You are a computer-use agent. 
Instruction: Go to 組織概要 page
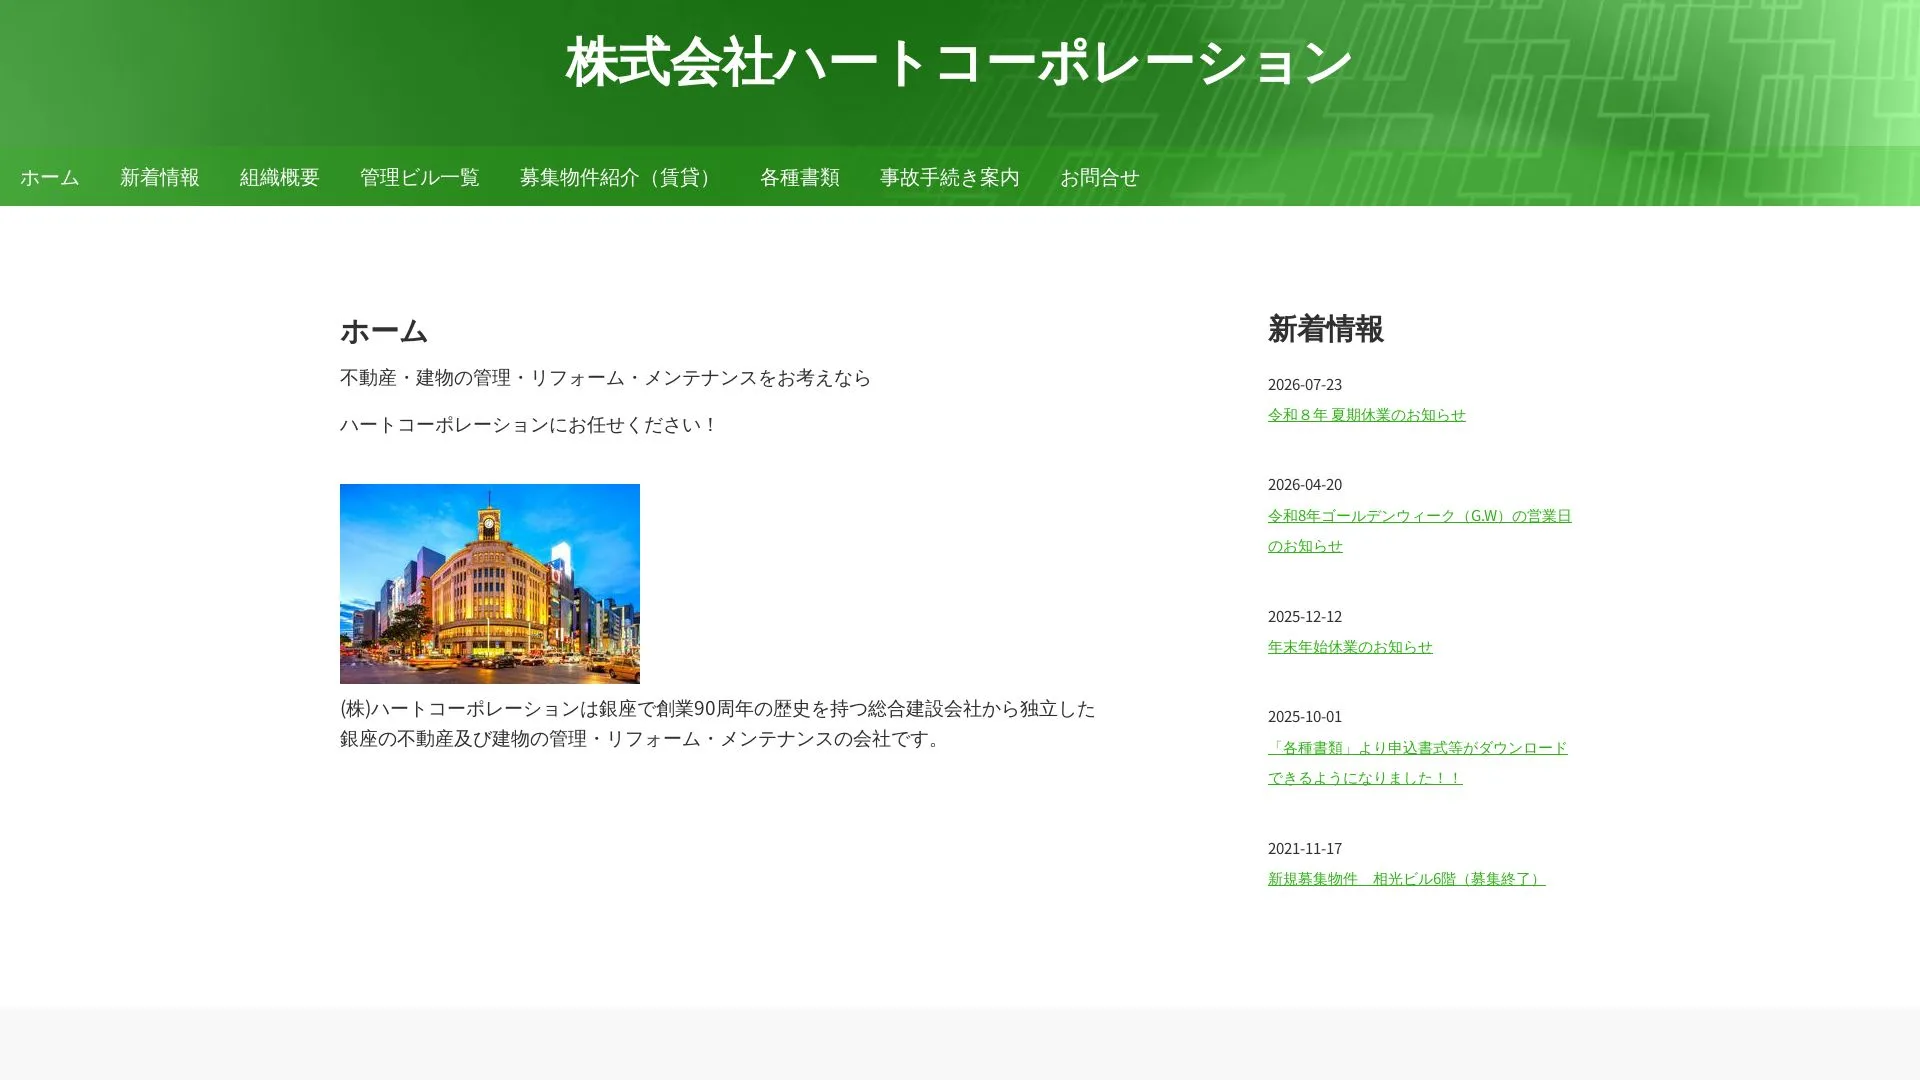coord(280,177)
